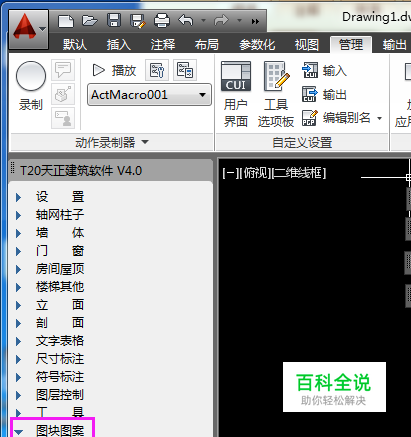The width and height of the screenshot is (411, 437).
Task: Click the 编辑别名 button
Action: click(336, 118)
